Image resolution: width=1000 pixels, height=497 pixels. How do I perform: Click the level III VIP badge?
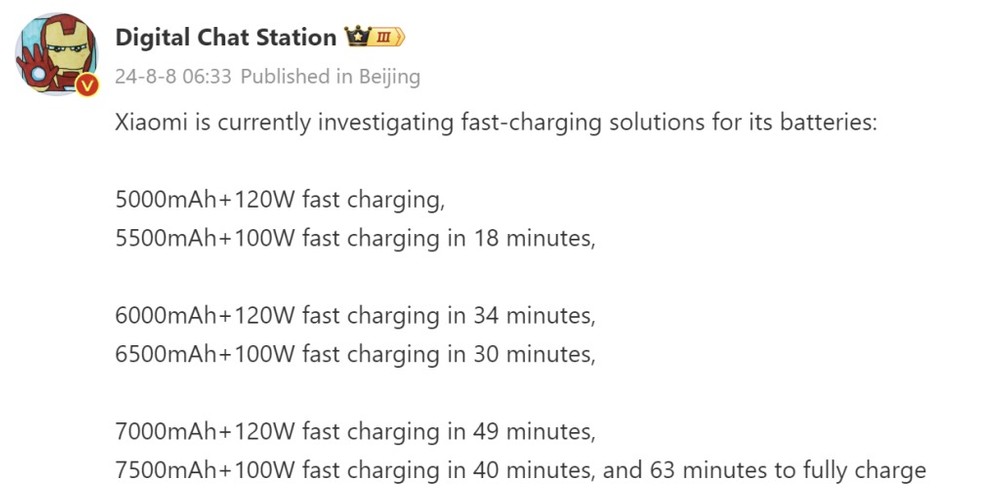(x=387, y=38)
